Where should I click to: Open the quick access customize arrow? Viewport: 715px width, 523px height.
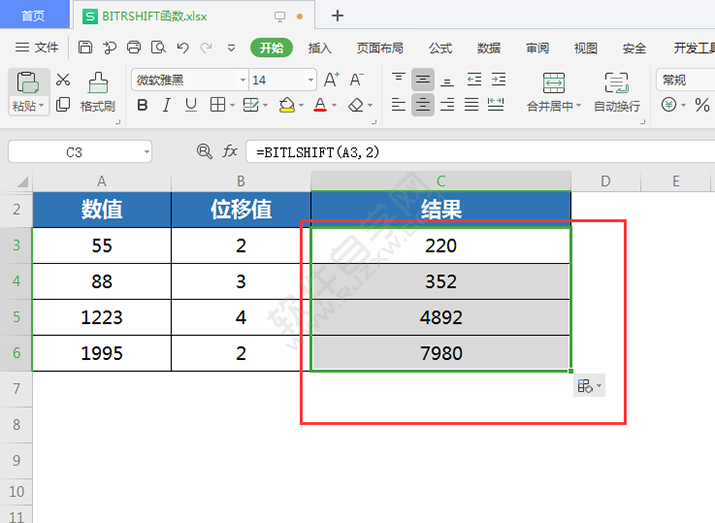point(231,47)
